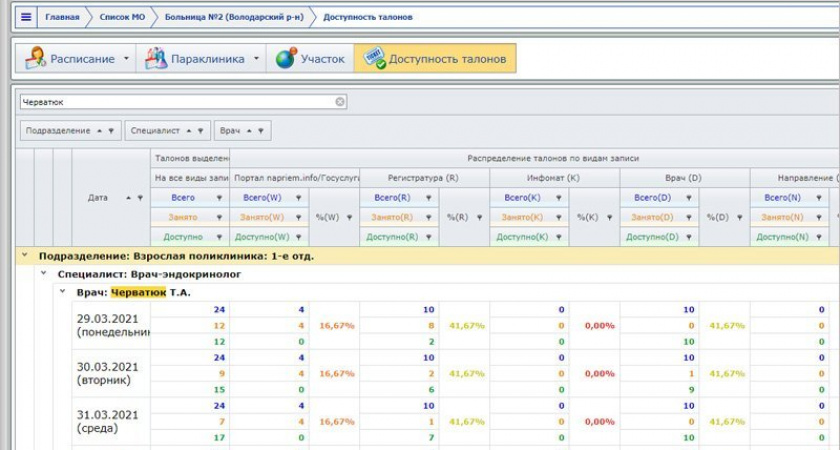
Task: Click the Доступность талонов ticket icon
Action: tap(375, 59)
